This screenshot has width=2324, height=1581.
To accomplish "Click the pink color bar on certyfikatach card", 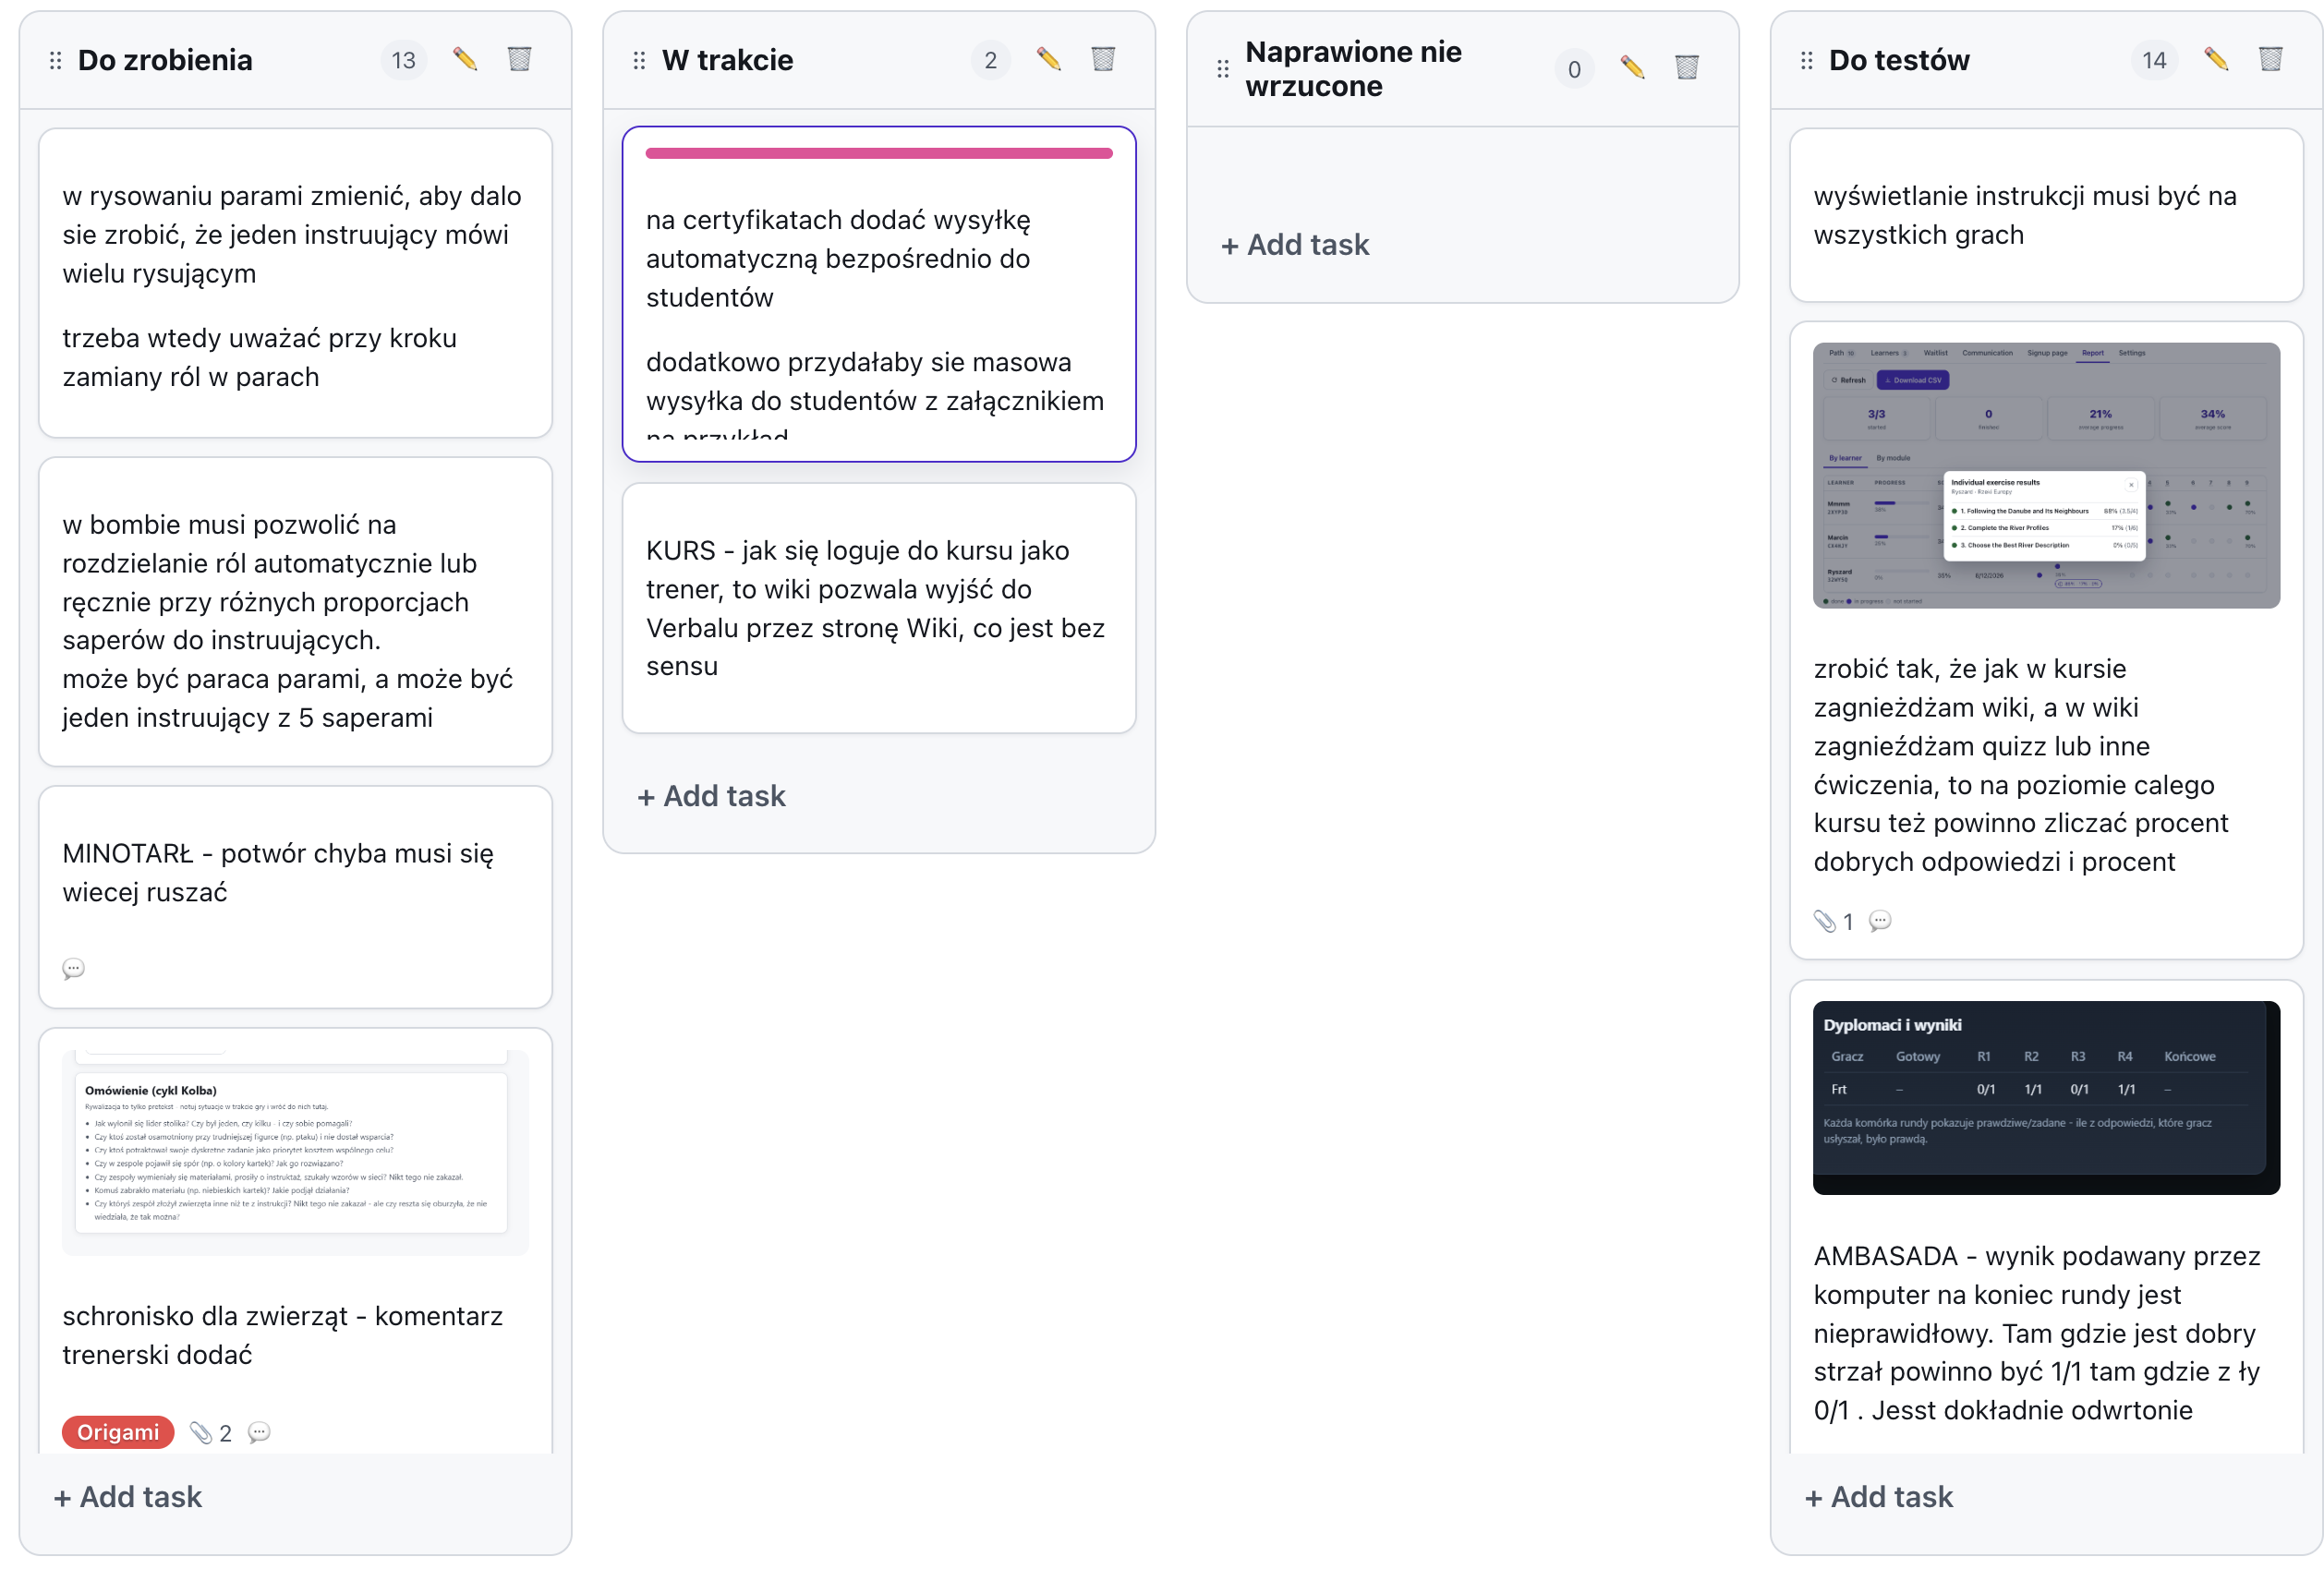I will pos(879,153).
